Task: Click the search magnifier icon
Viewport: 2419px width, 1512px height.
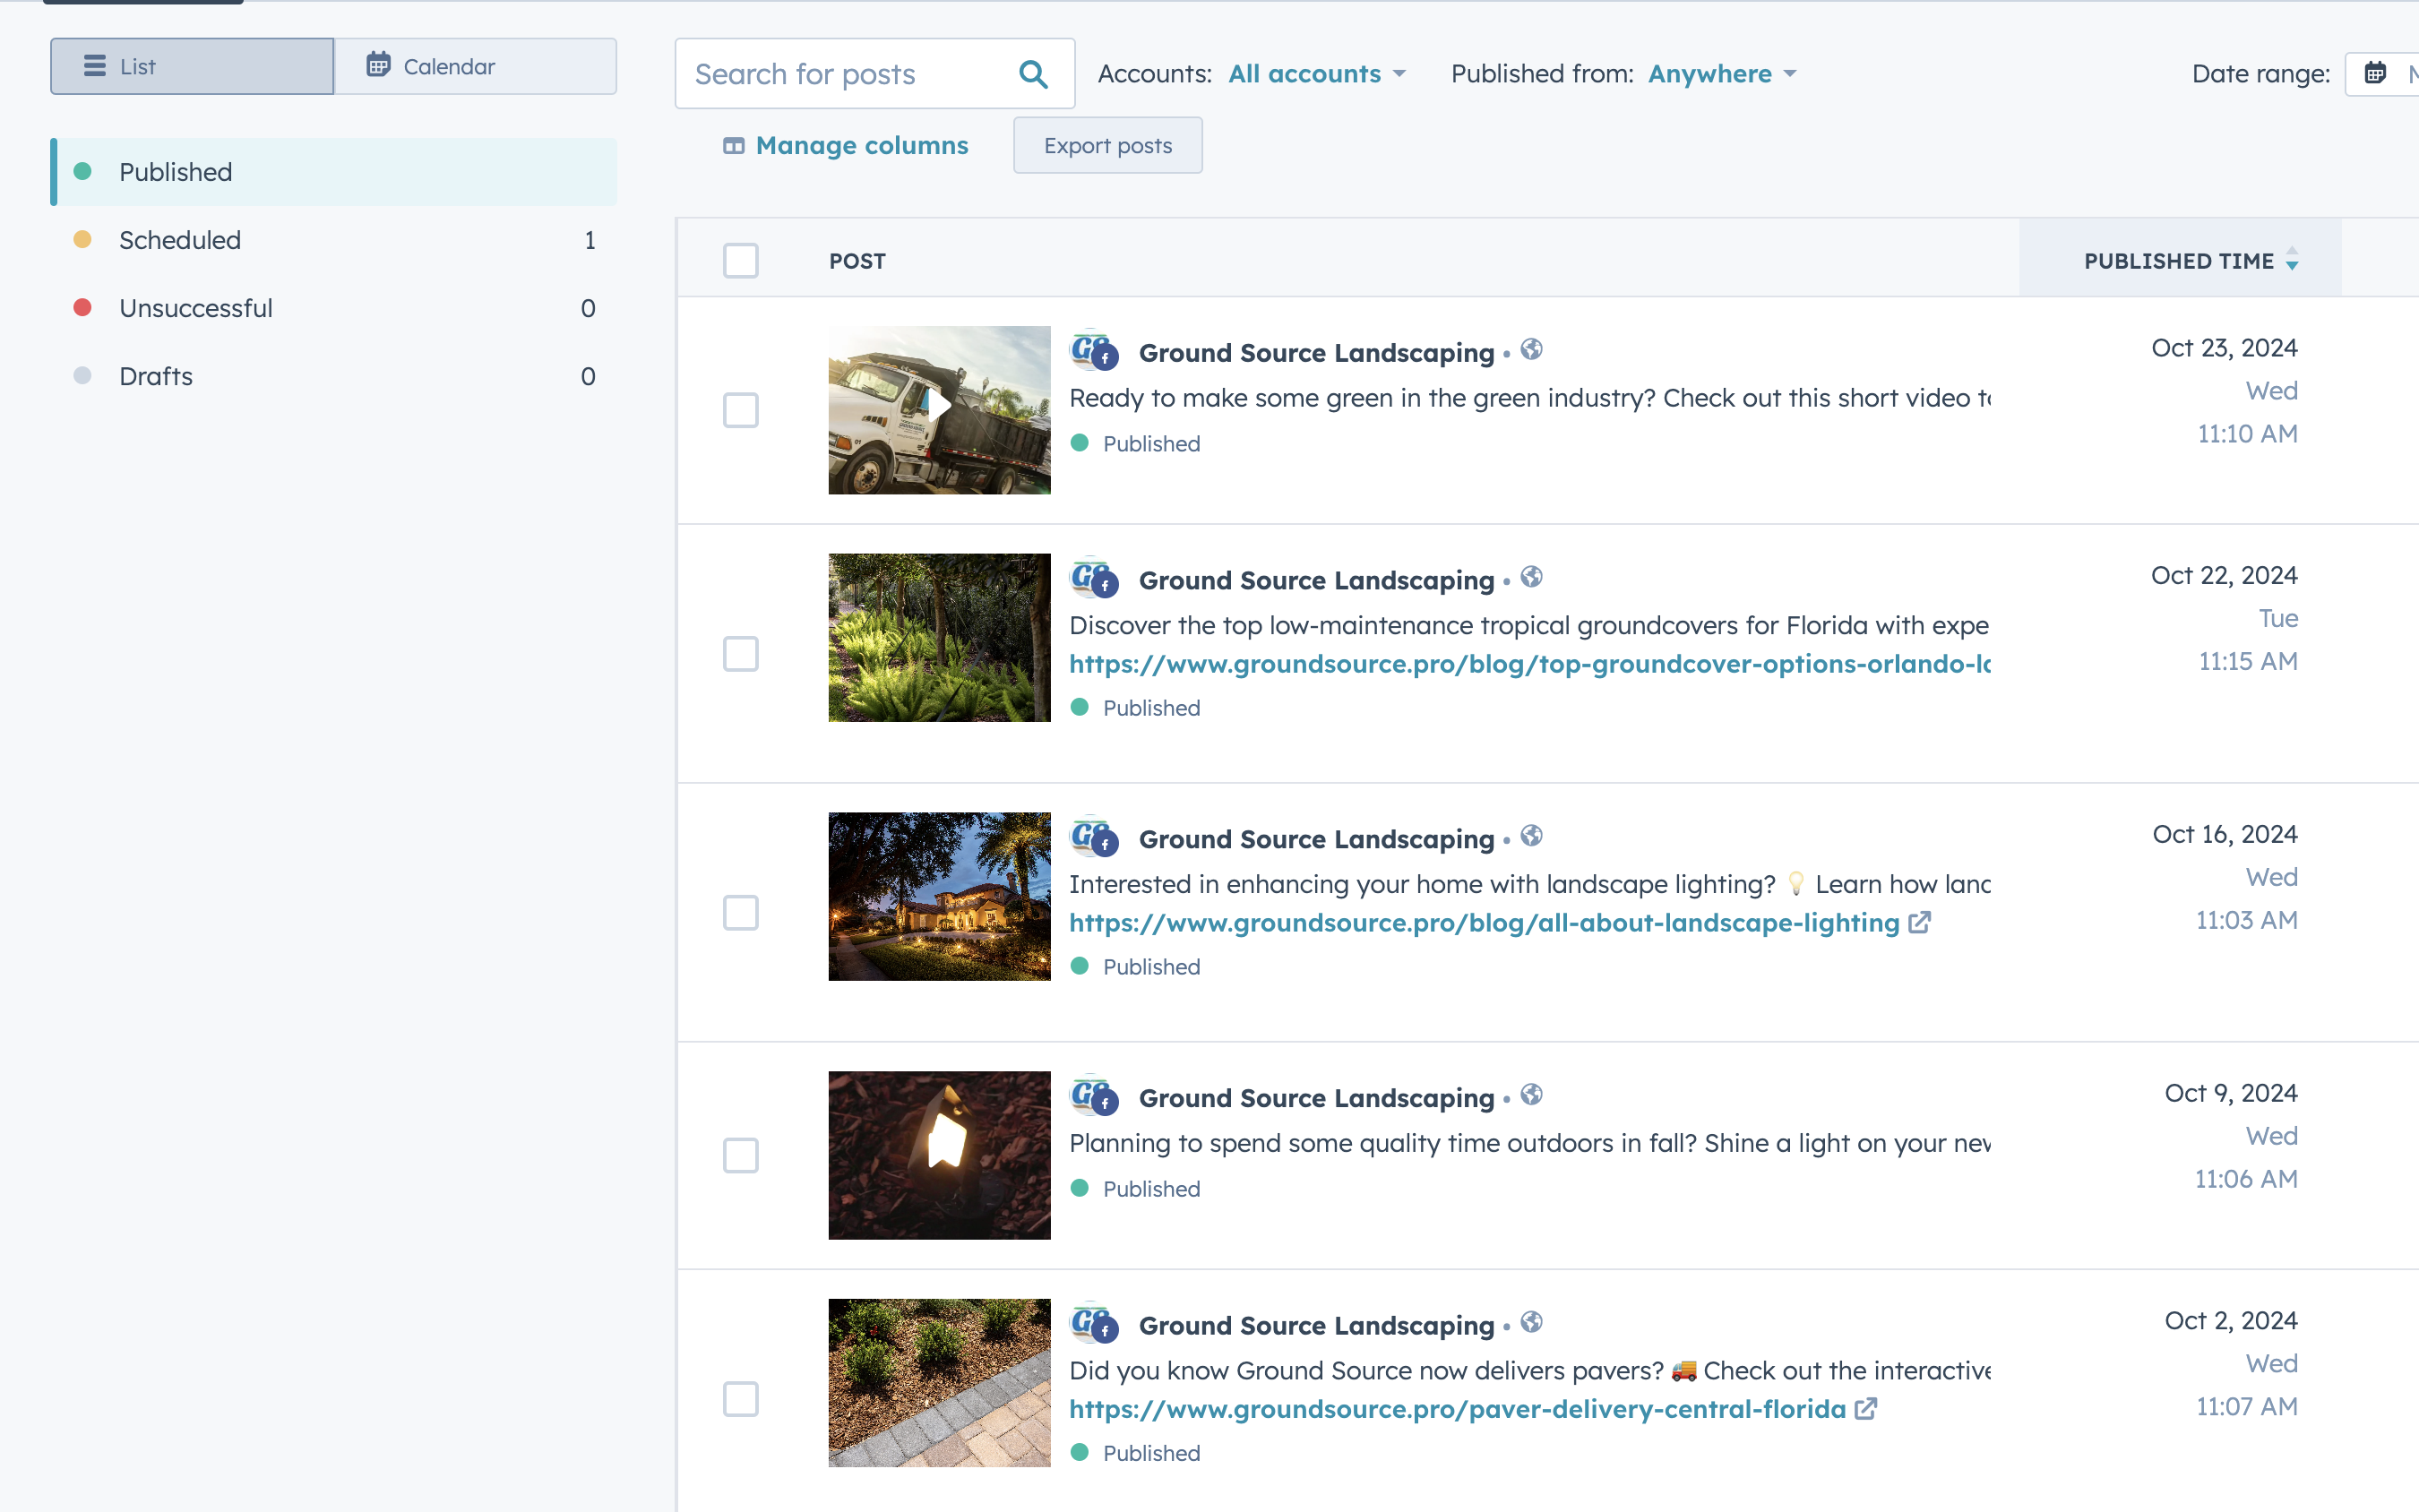Action: coord(1033,74)
